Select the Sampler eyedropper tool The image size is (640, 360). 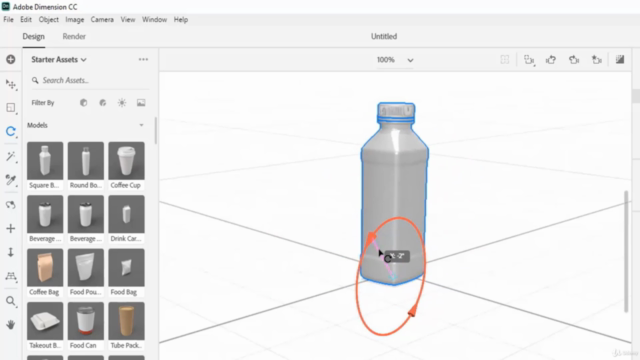(11, 180)
